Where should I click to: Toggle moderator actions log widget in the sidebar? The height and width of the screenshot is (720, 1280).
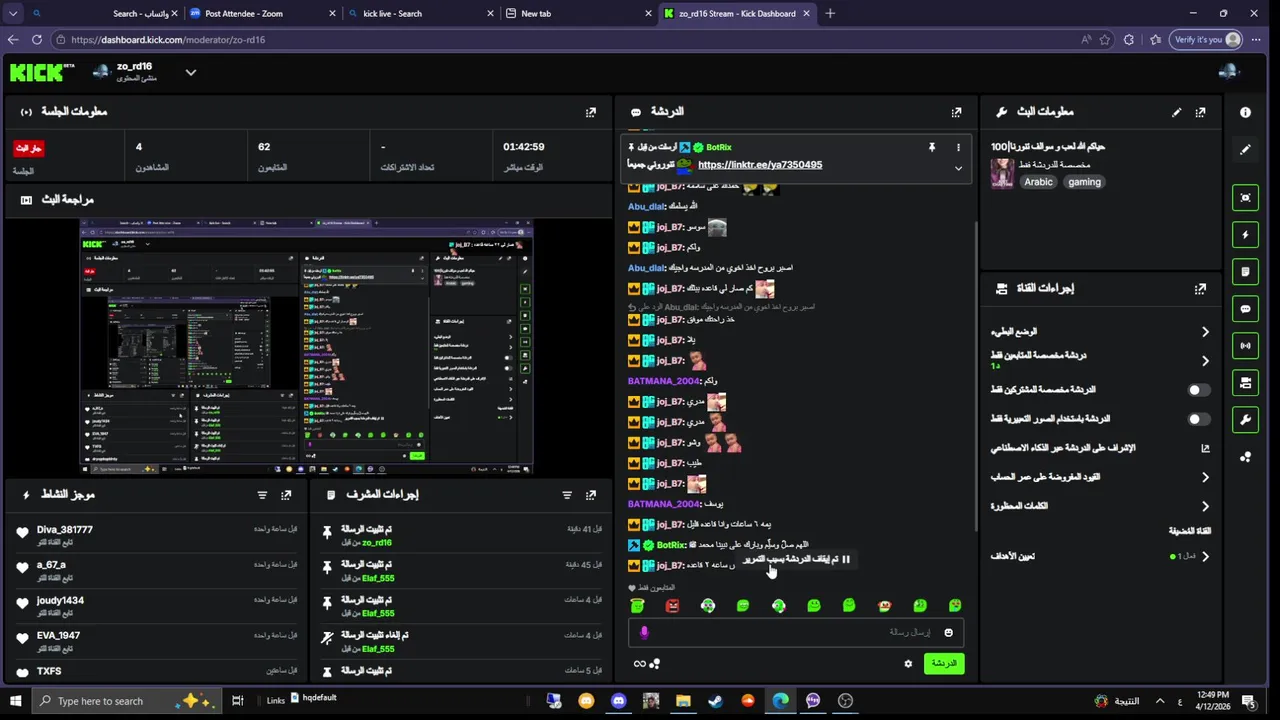click(1245, 271)
